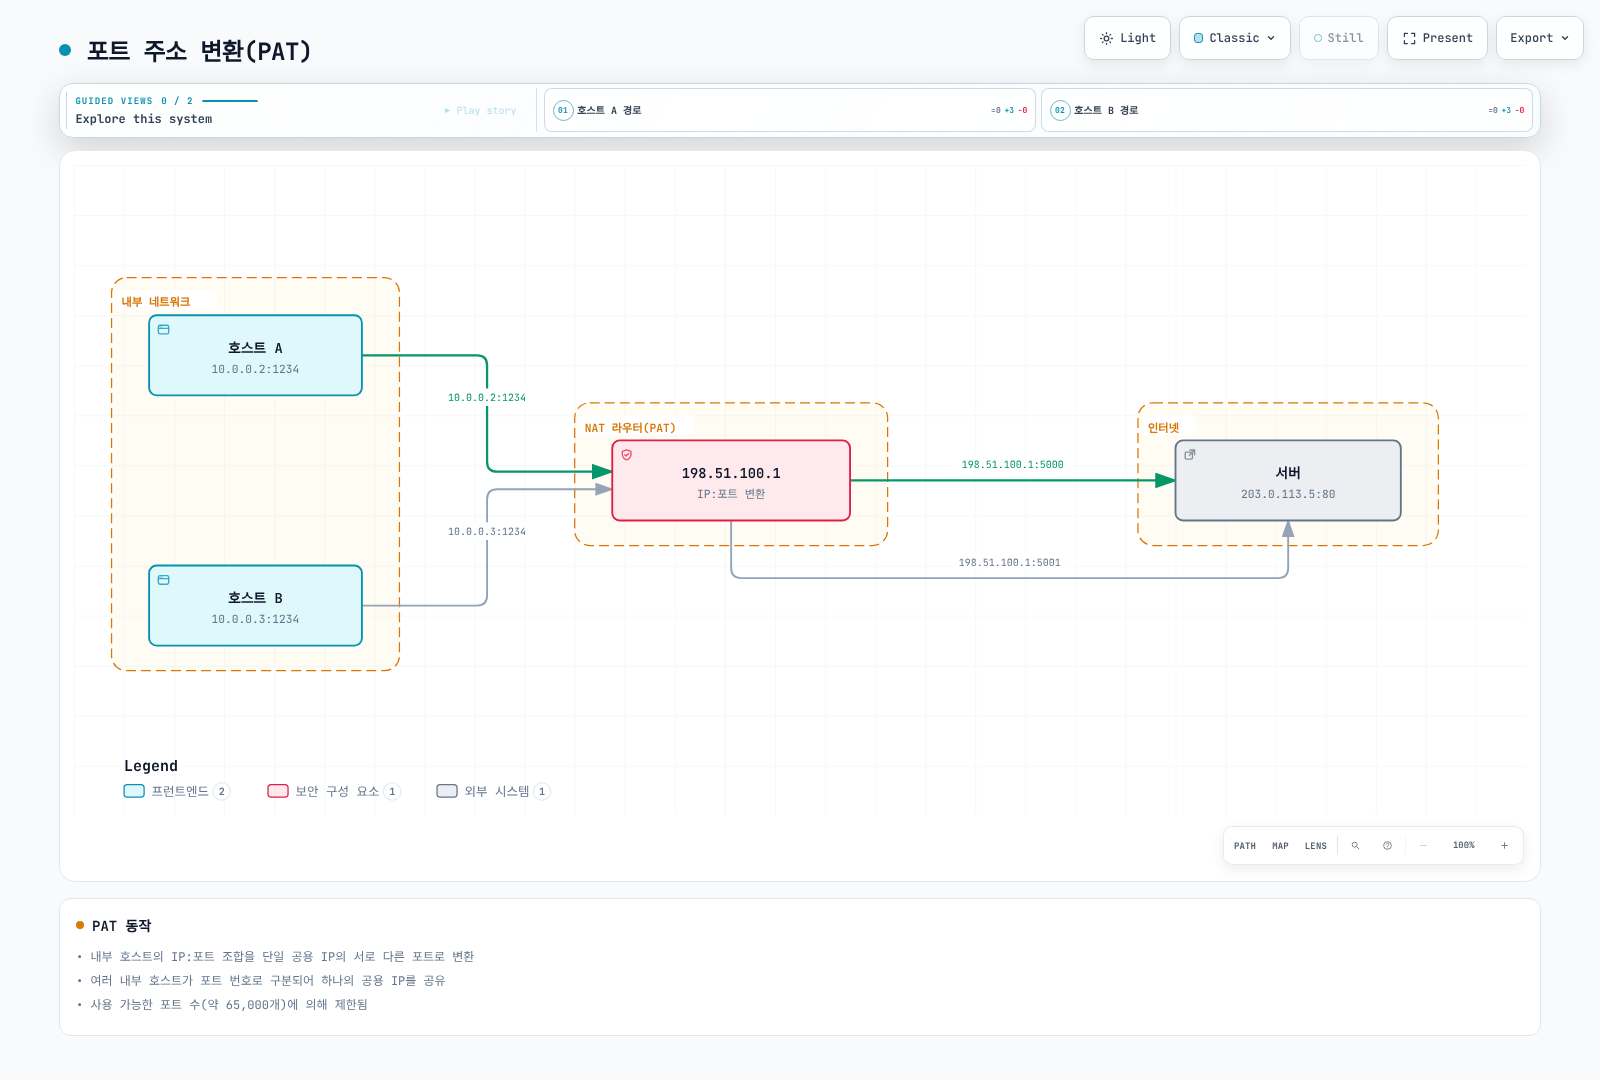Viewport: 1600px width, 1080px height.
Task: Select the 호스트 B 경로 guided view
Action: coord(1287,110)
